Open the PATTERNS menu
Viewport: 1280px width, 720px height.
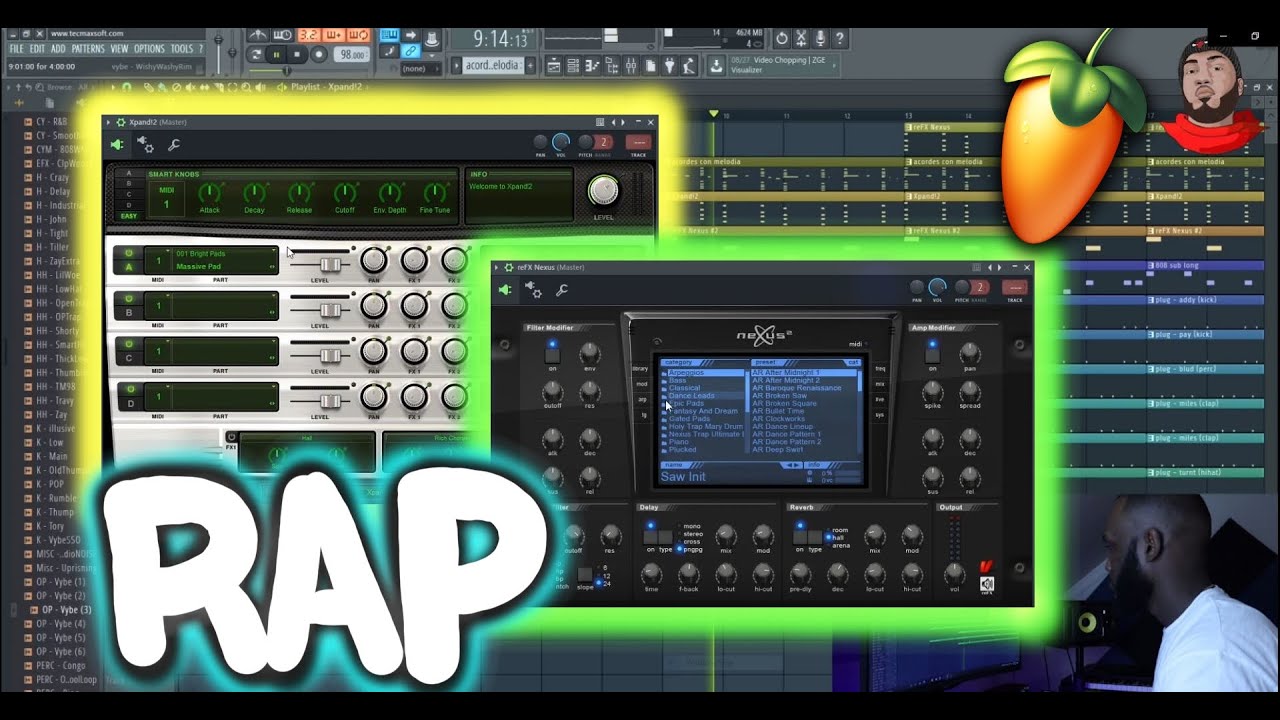87,48
